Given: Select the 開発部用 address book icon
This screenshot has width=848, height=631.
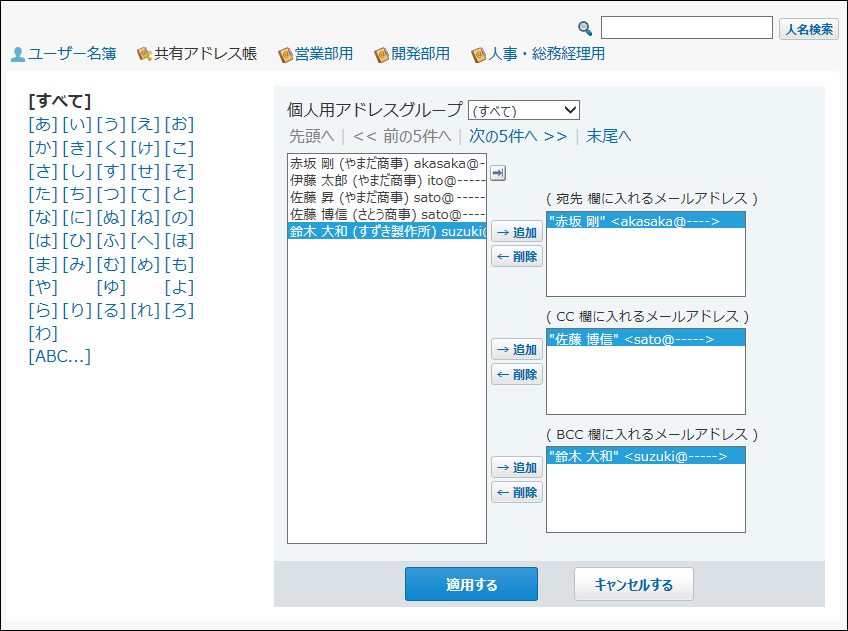Looking at the screenshot, I should point(381,55).
